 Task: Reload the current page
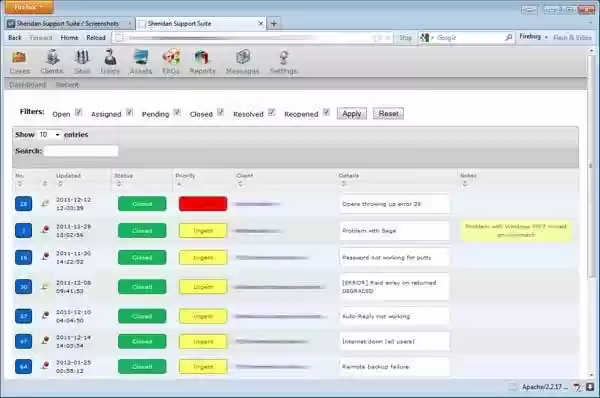click(x=96, y=38)
